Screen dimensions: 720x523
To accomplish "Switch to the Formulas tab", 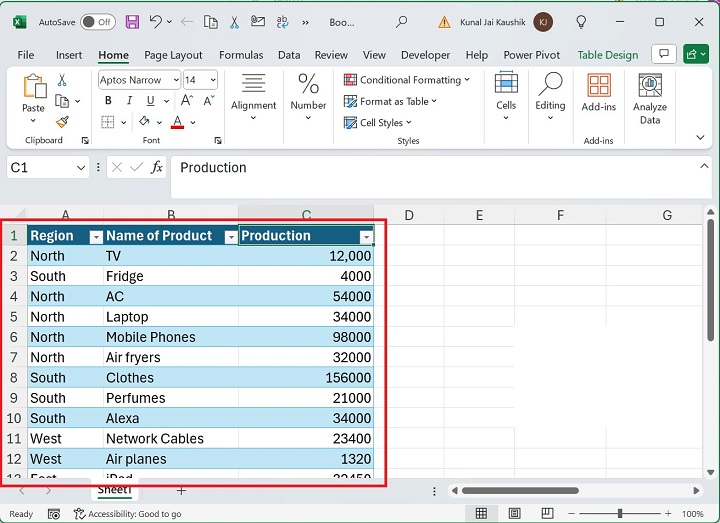I will point(241,55).
